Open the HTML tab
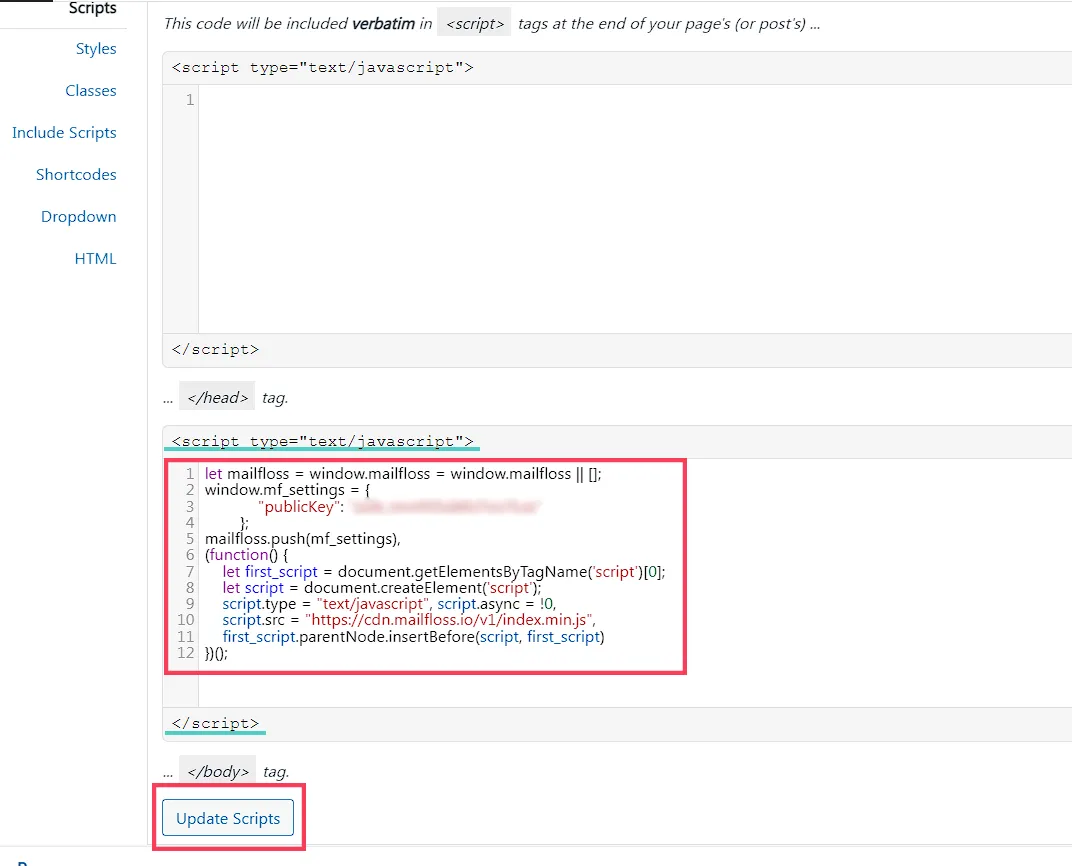The height and width of the screenshot is (866, 1072). (x=95, y=258)
